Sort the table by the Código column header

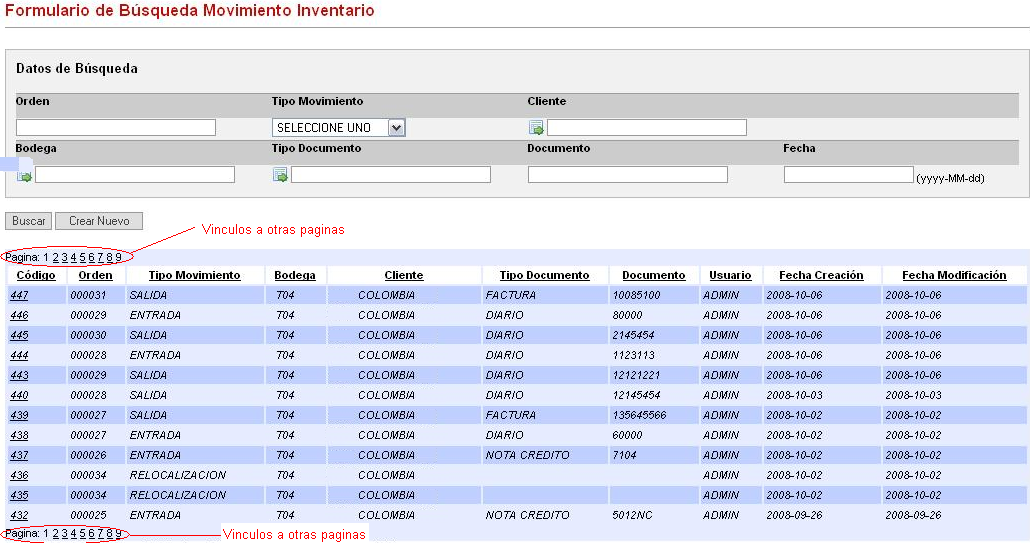tap(36, 275)
